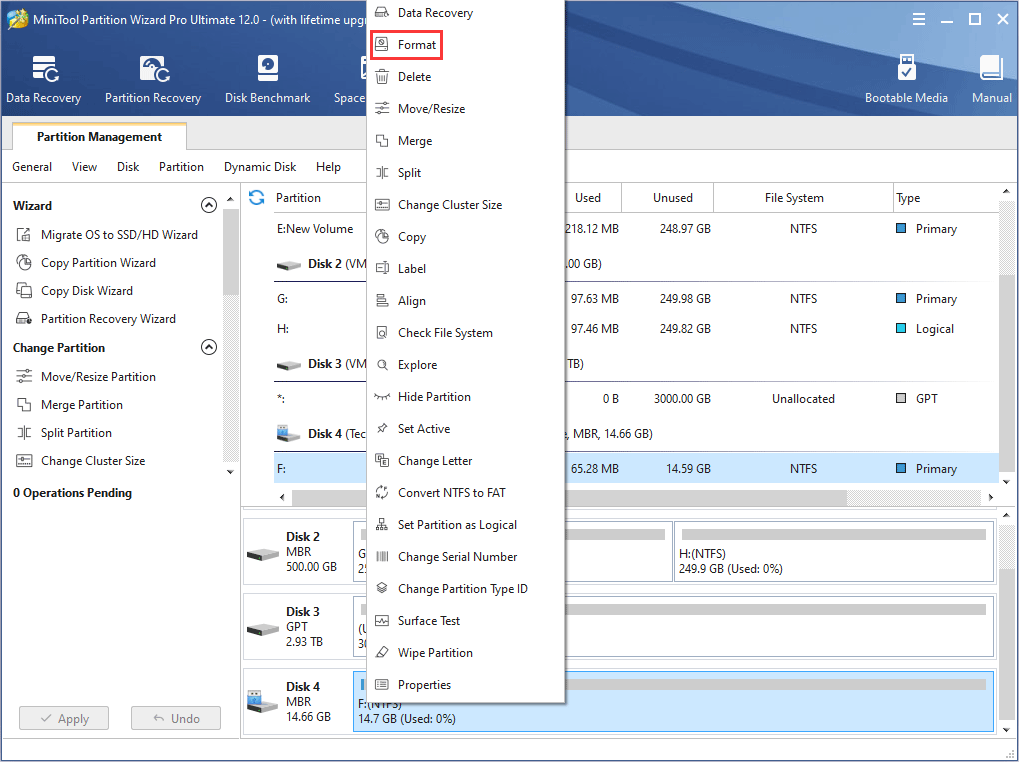The image size is (1019, 762).
Task: Start the Copy Partition Wizard
Action: (86, 262)
